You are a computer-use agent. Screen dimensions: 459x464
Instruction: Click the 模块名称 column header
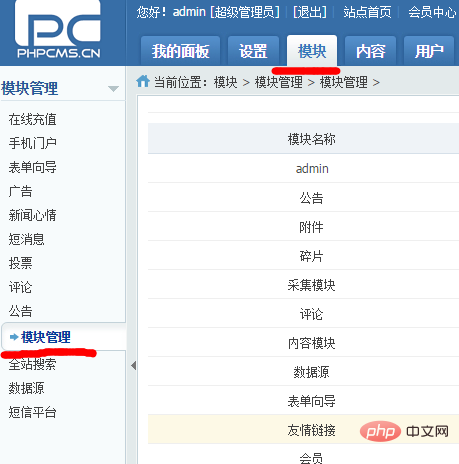(x=311, y=139)
